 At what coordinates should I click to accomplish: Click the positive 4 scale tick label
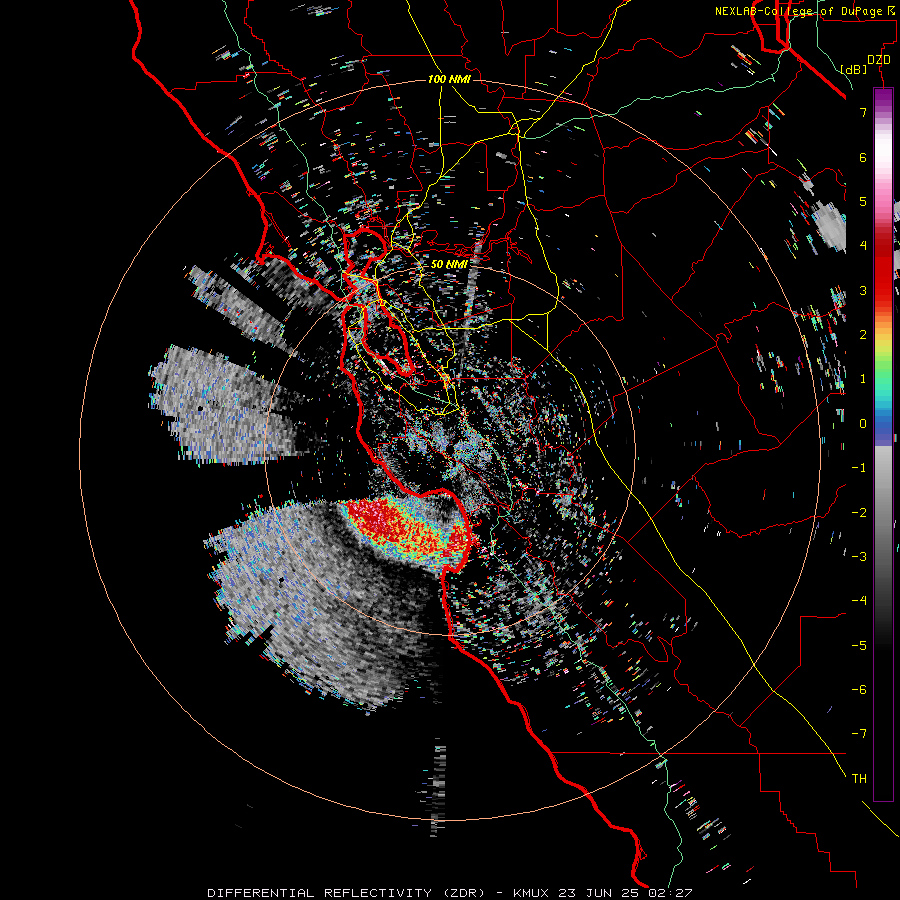(x=863, y=246)
